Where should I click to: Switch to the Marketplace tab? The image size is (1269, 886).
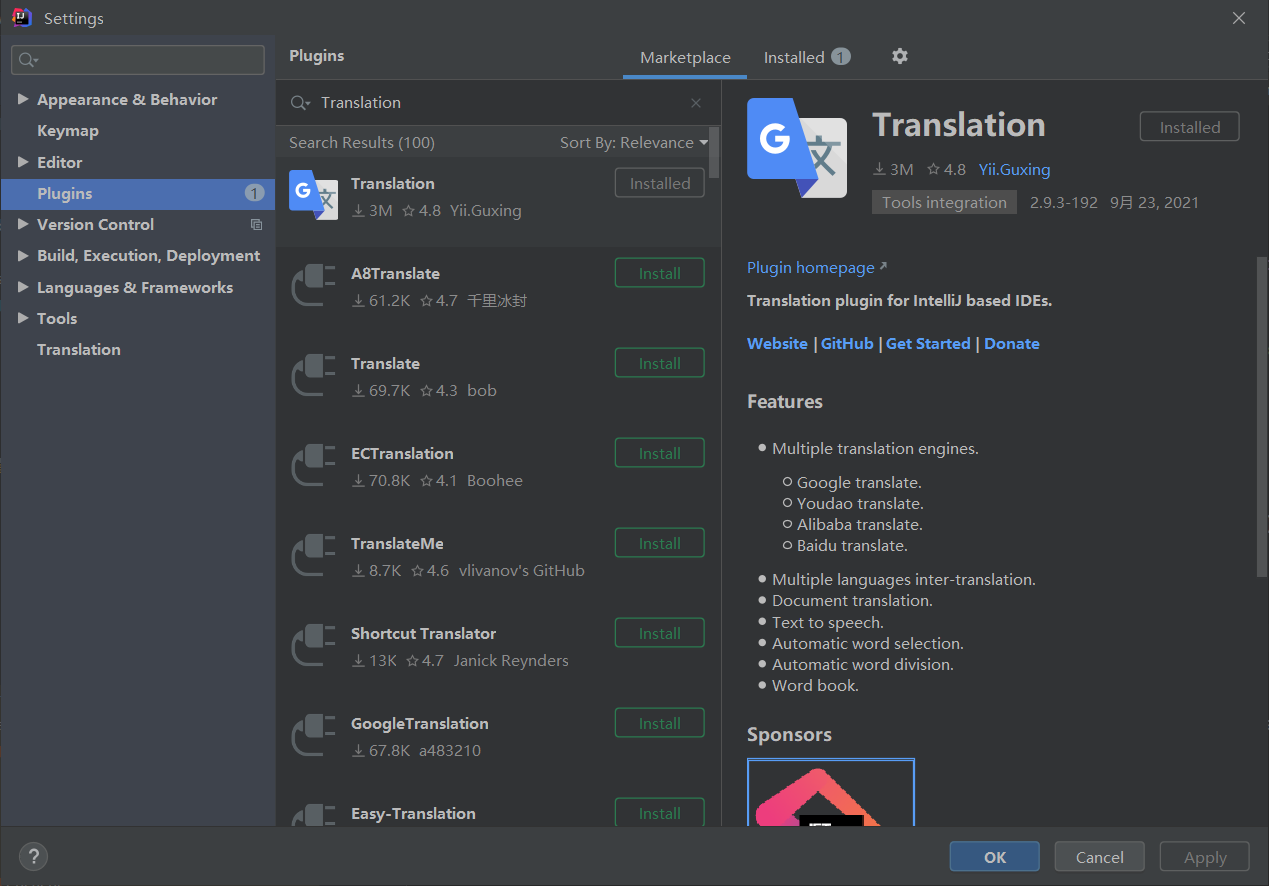tap(684, 57)
